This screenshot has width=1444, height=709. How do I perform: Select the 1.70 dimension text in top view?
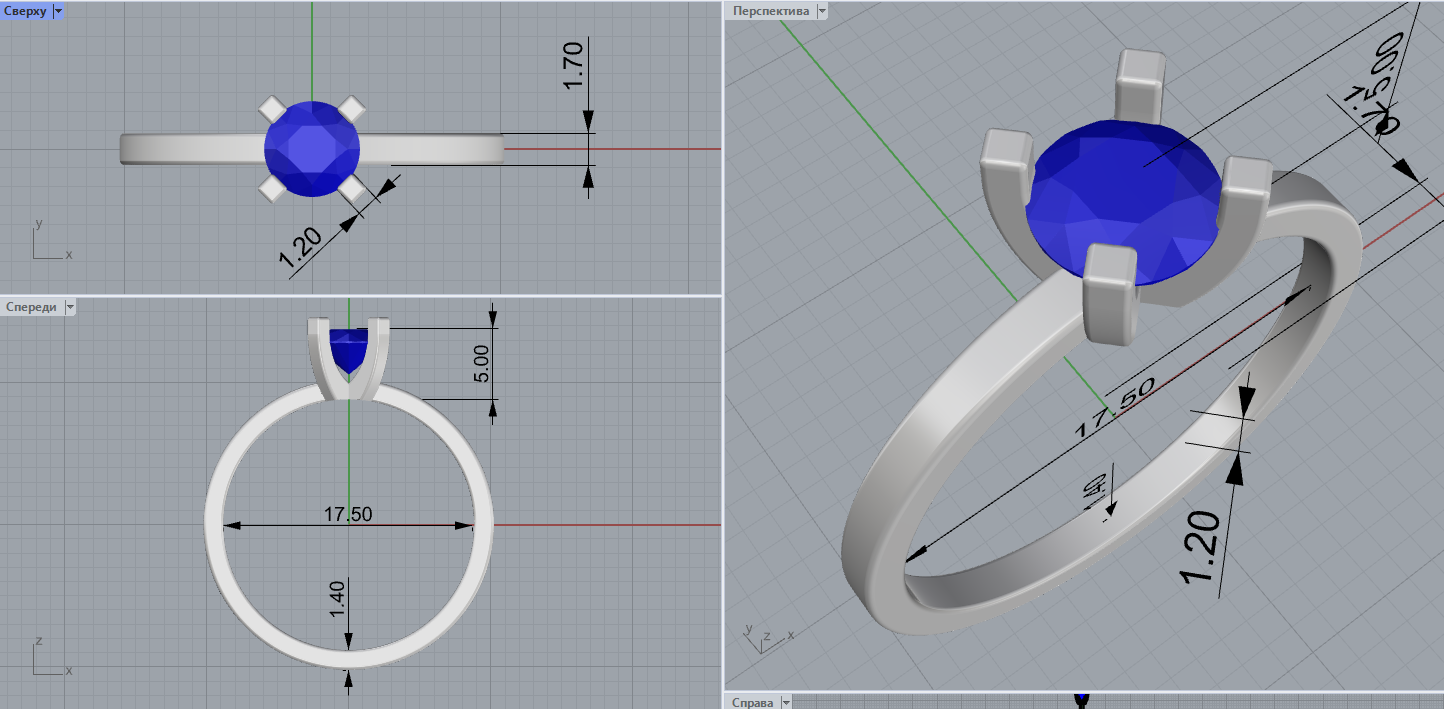573,67
